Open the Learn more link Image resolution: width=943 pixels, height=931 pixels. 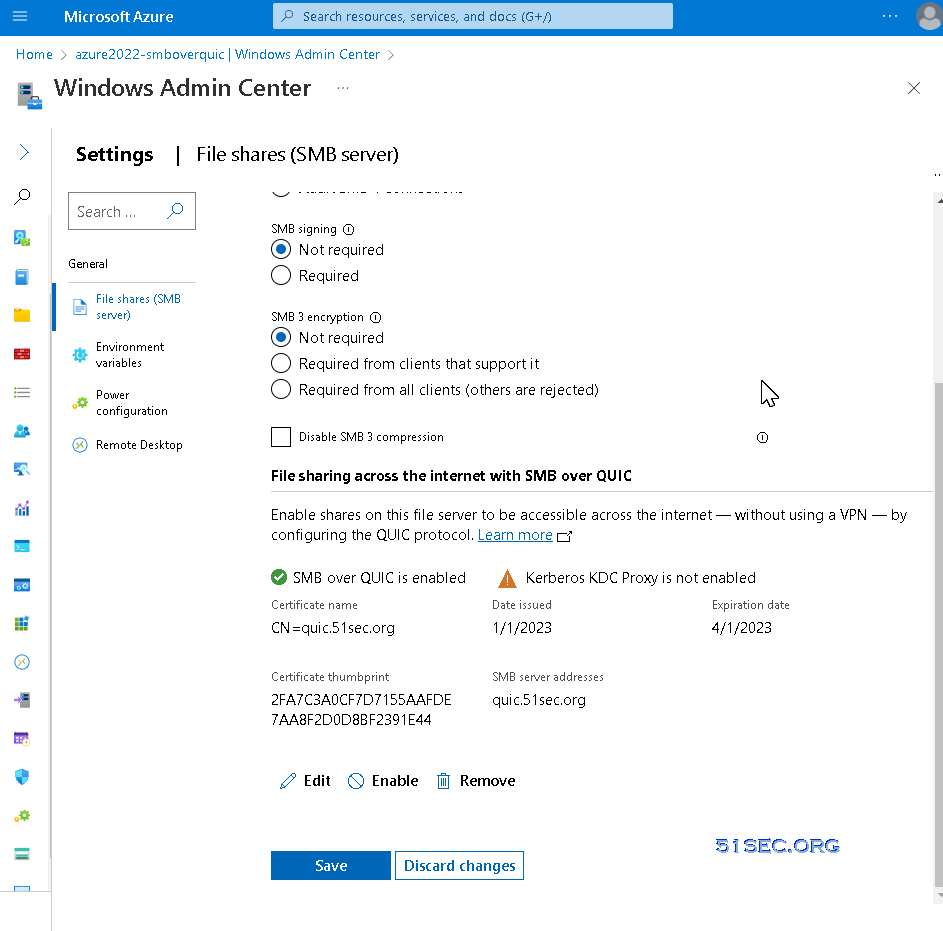point(515,535)
